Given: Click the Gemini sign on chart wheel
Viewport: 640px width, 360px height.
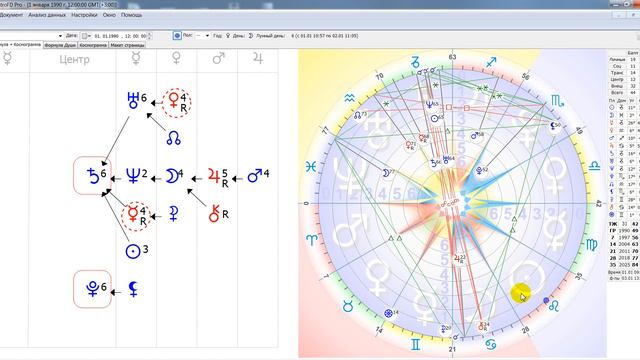Looking at the screenshot, I should 415,345.
